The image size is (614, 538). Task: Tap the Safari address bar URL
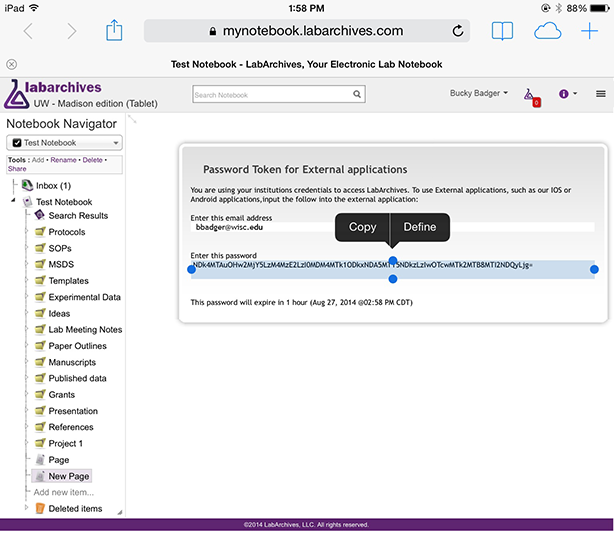coord(312,31)
